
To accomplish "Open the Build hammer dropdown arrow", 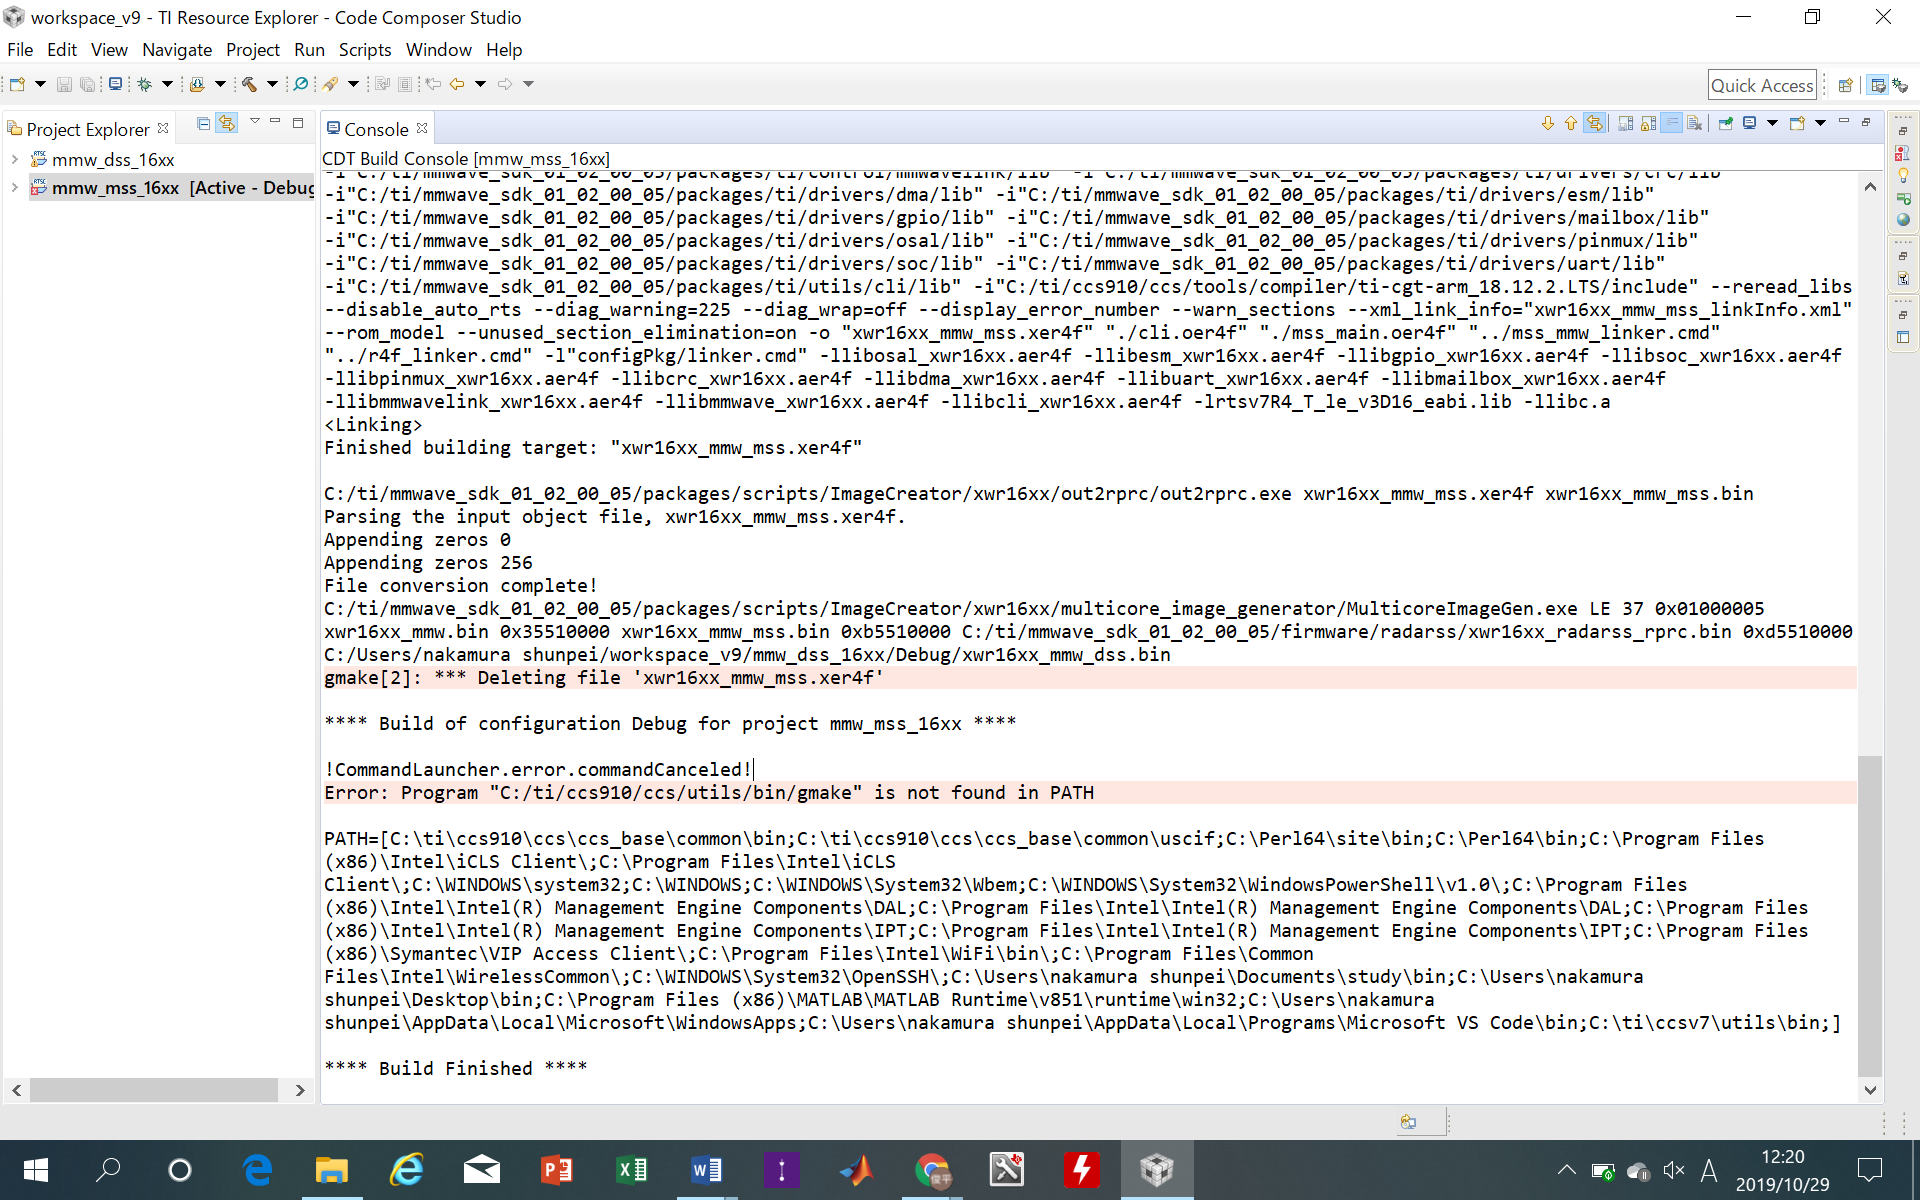I will click(x=272, y=84).
